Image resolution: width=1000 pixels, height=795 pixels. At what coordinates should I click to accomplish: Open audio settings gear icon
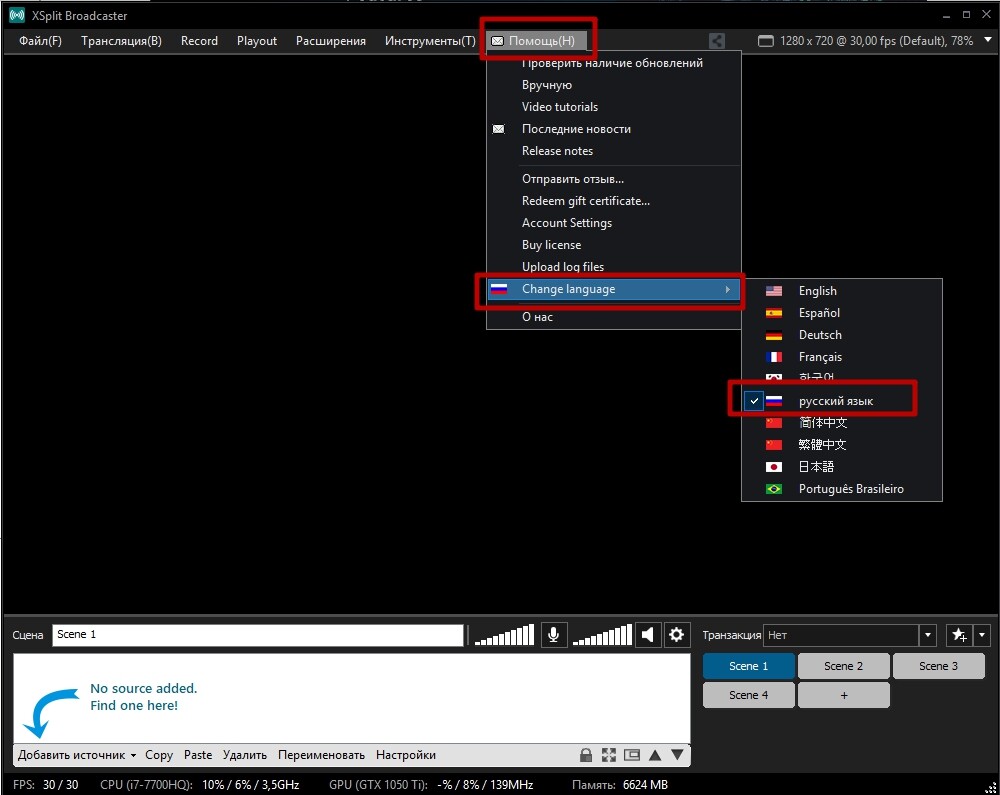tap(677, 635)
